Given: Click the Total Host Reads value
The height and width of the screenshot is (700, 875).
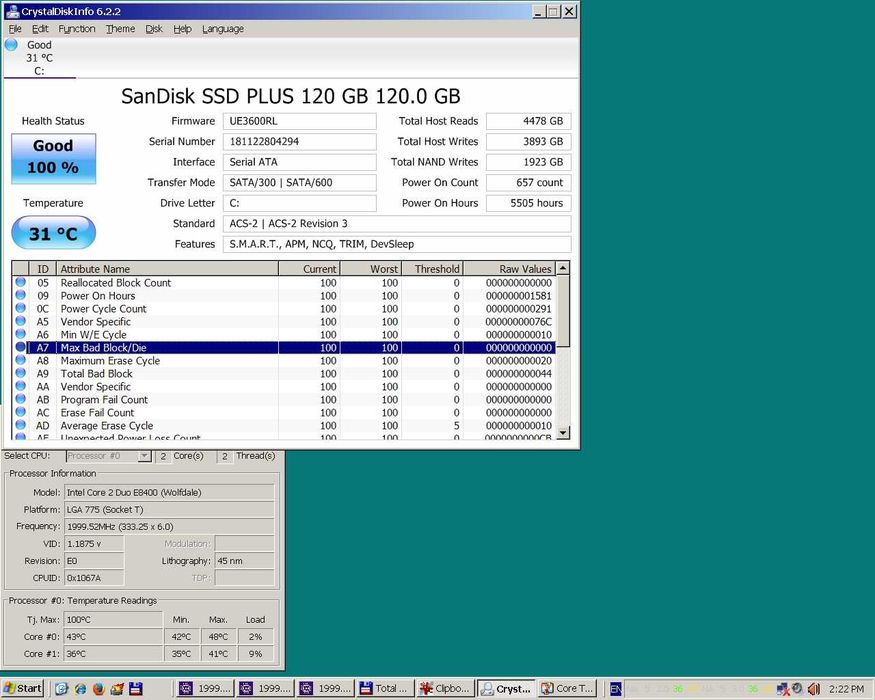Looking at the screenshot, I should point(528,121).
